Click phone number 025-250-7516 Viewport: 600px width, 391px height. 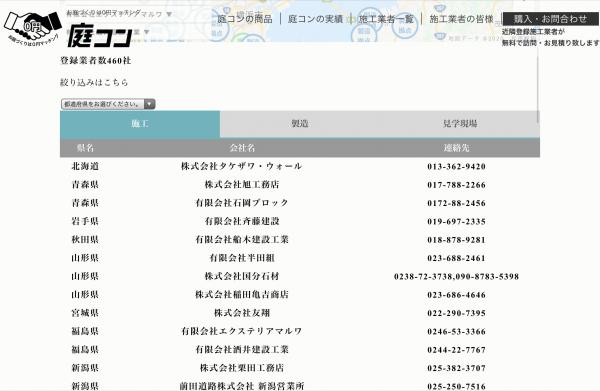[457, 386]
